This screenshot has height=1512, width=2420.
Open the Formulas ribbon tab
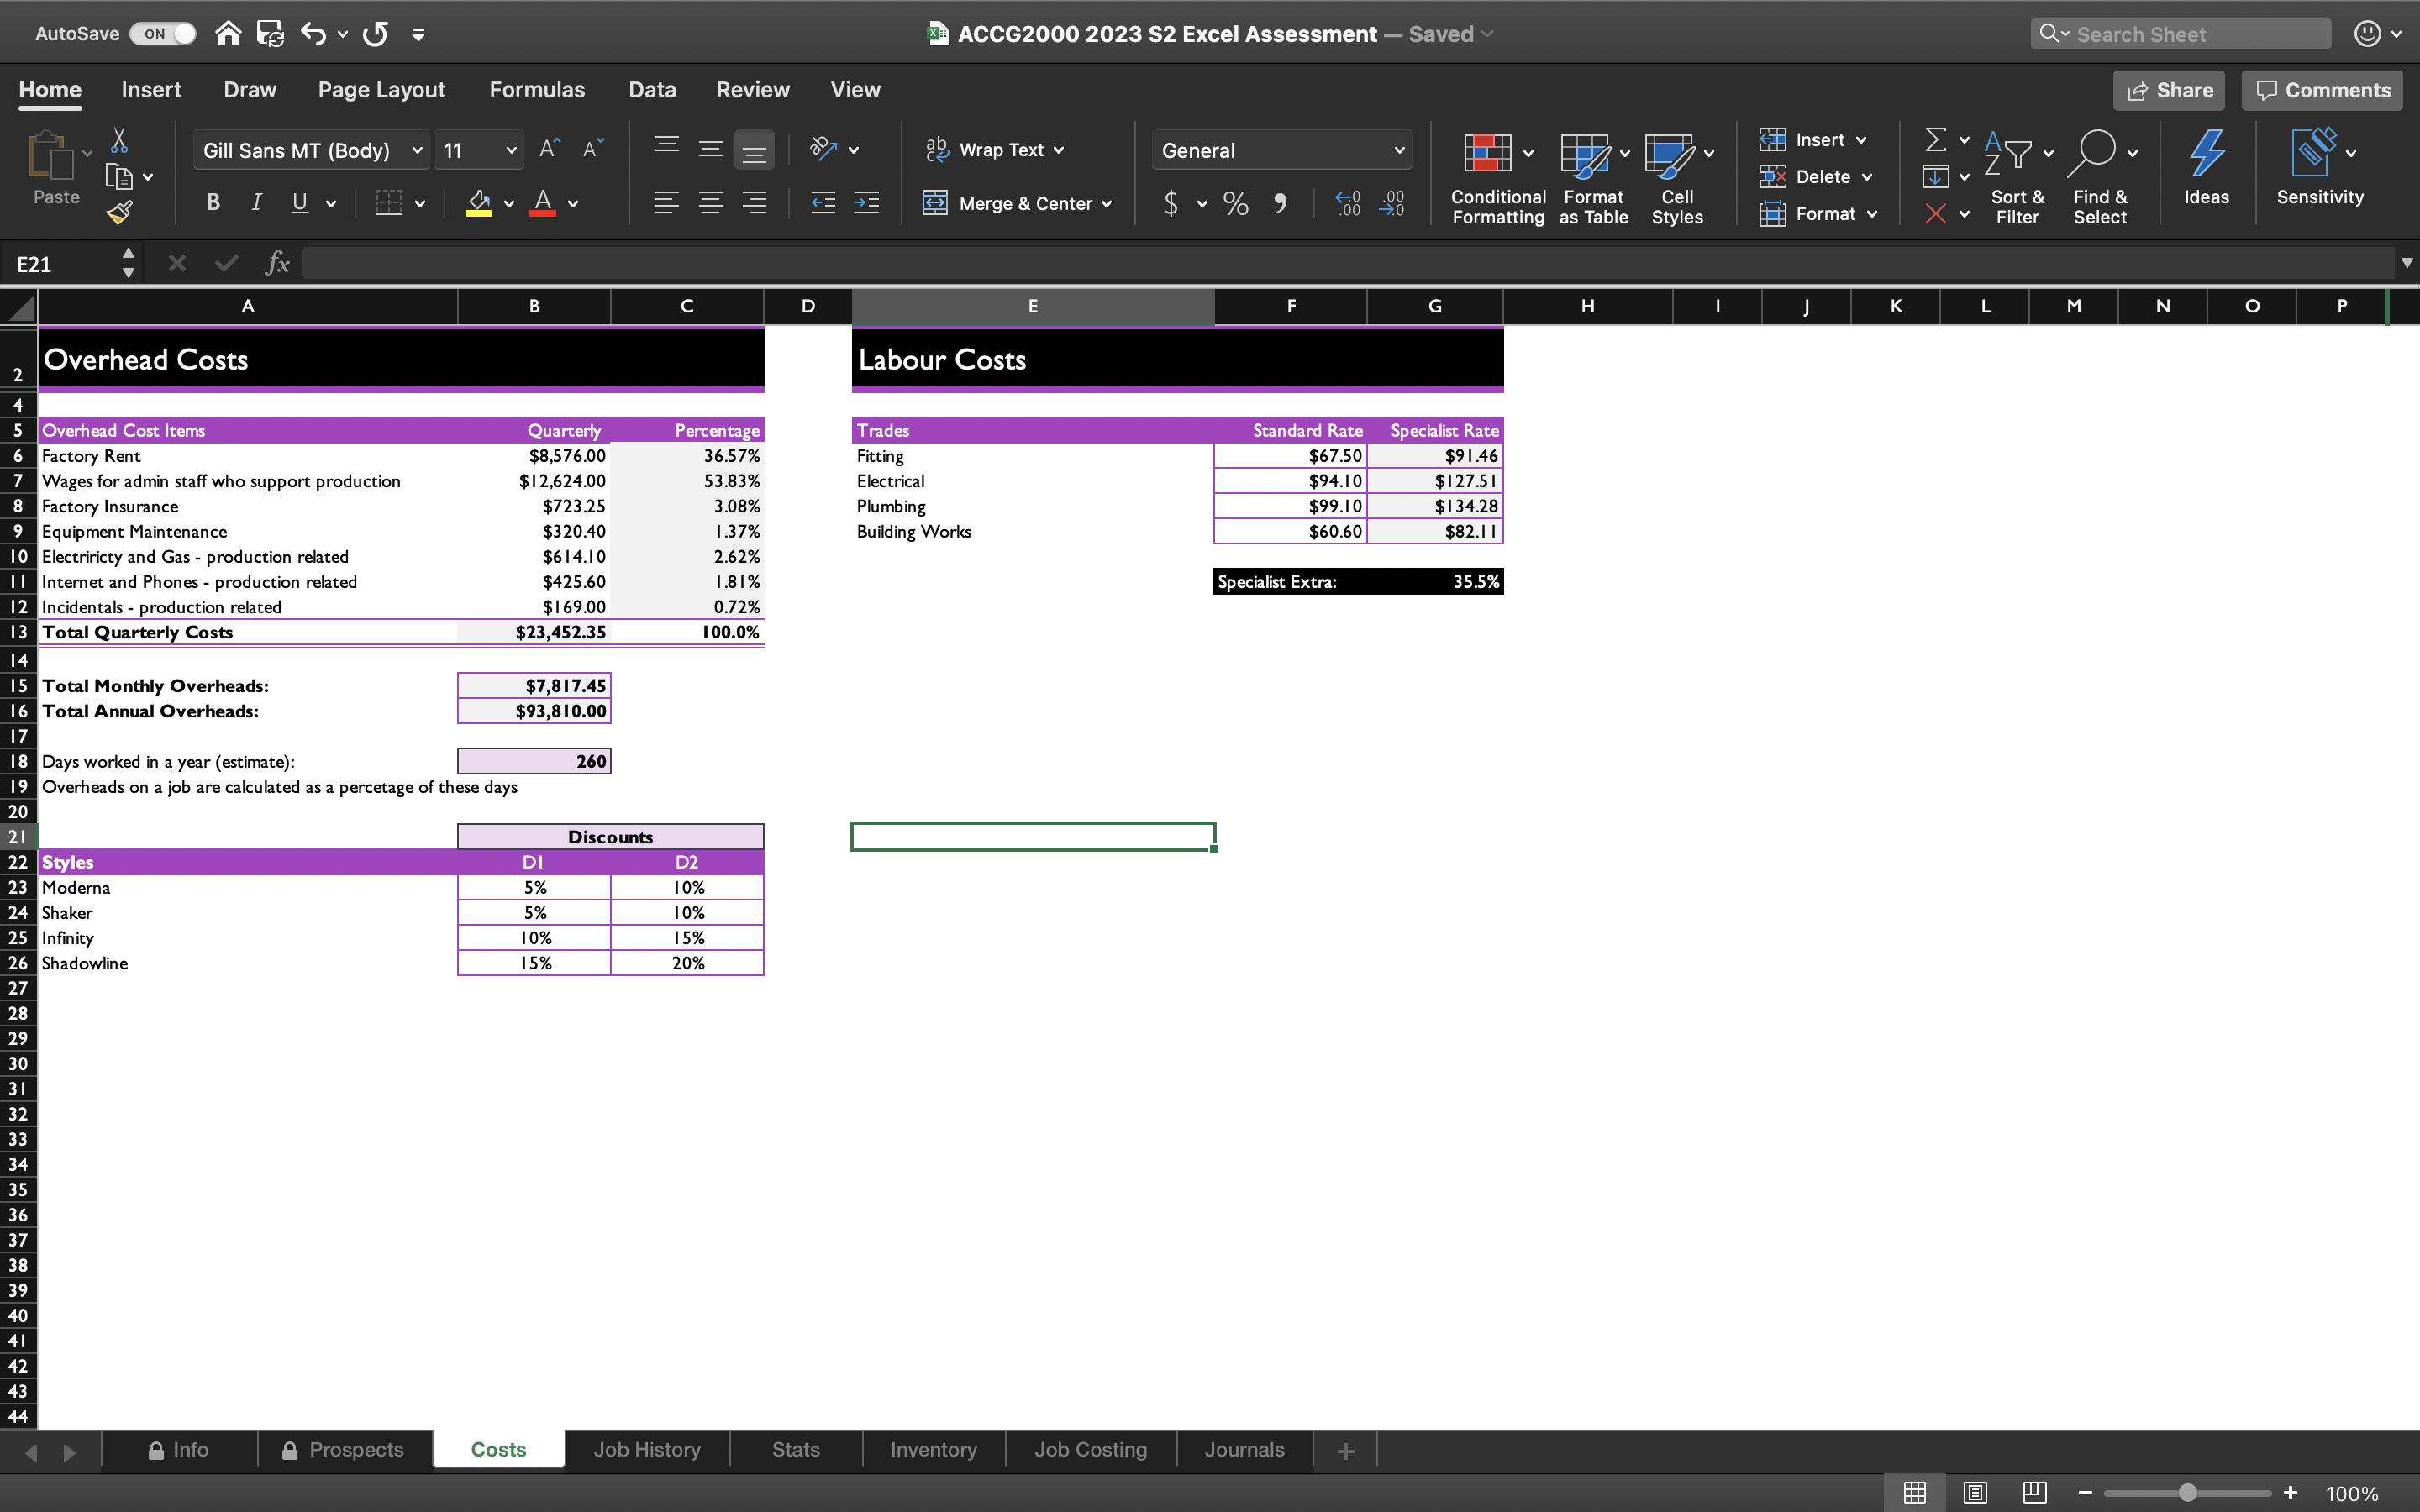[x=536, y=90]
